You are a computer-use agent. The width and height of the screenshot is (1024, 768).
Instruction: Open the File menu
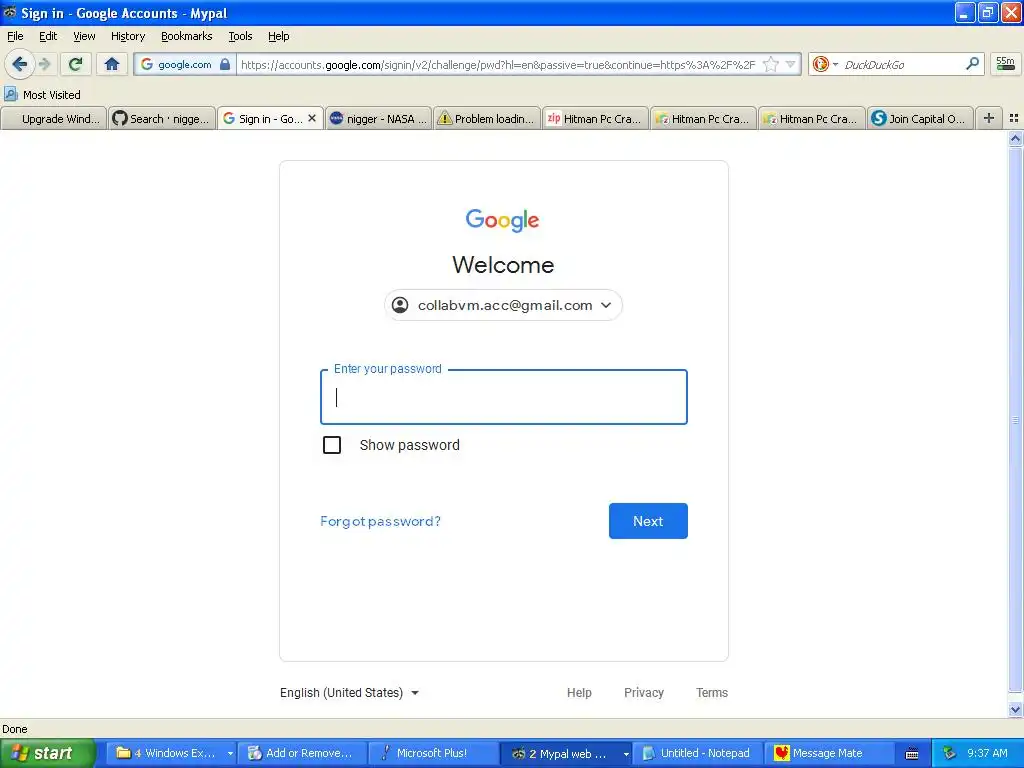pos(15,36)
